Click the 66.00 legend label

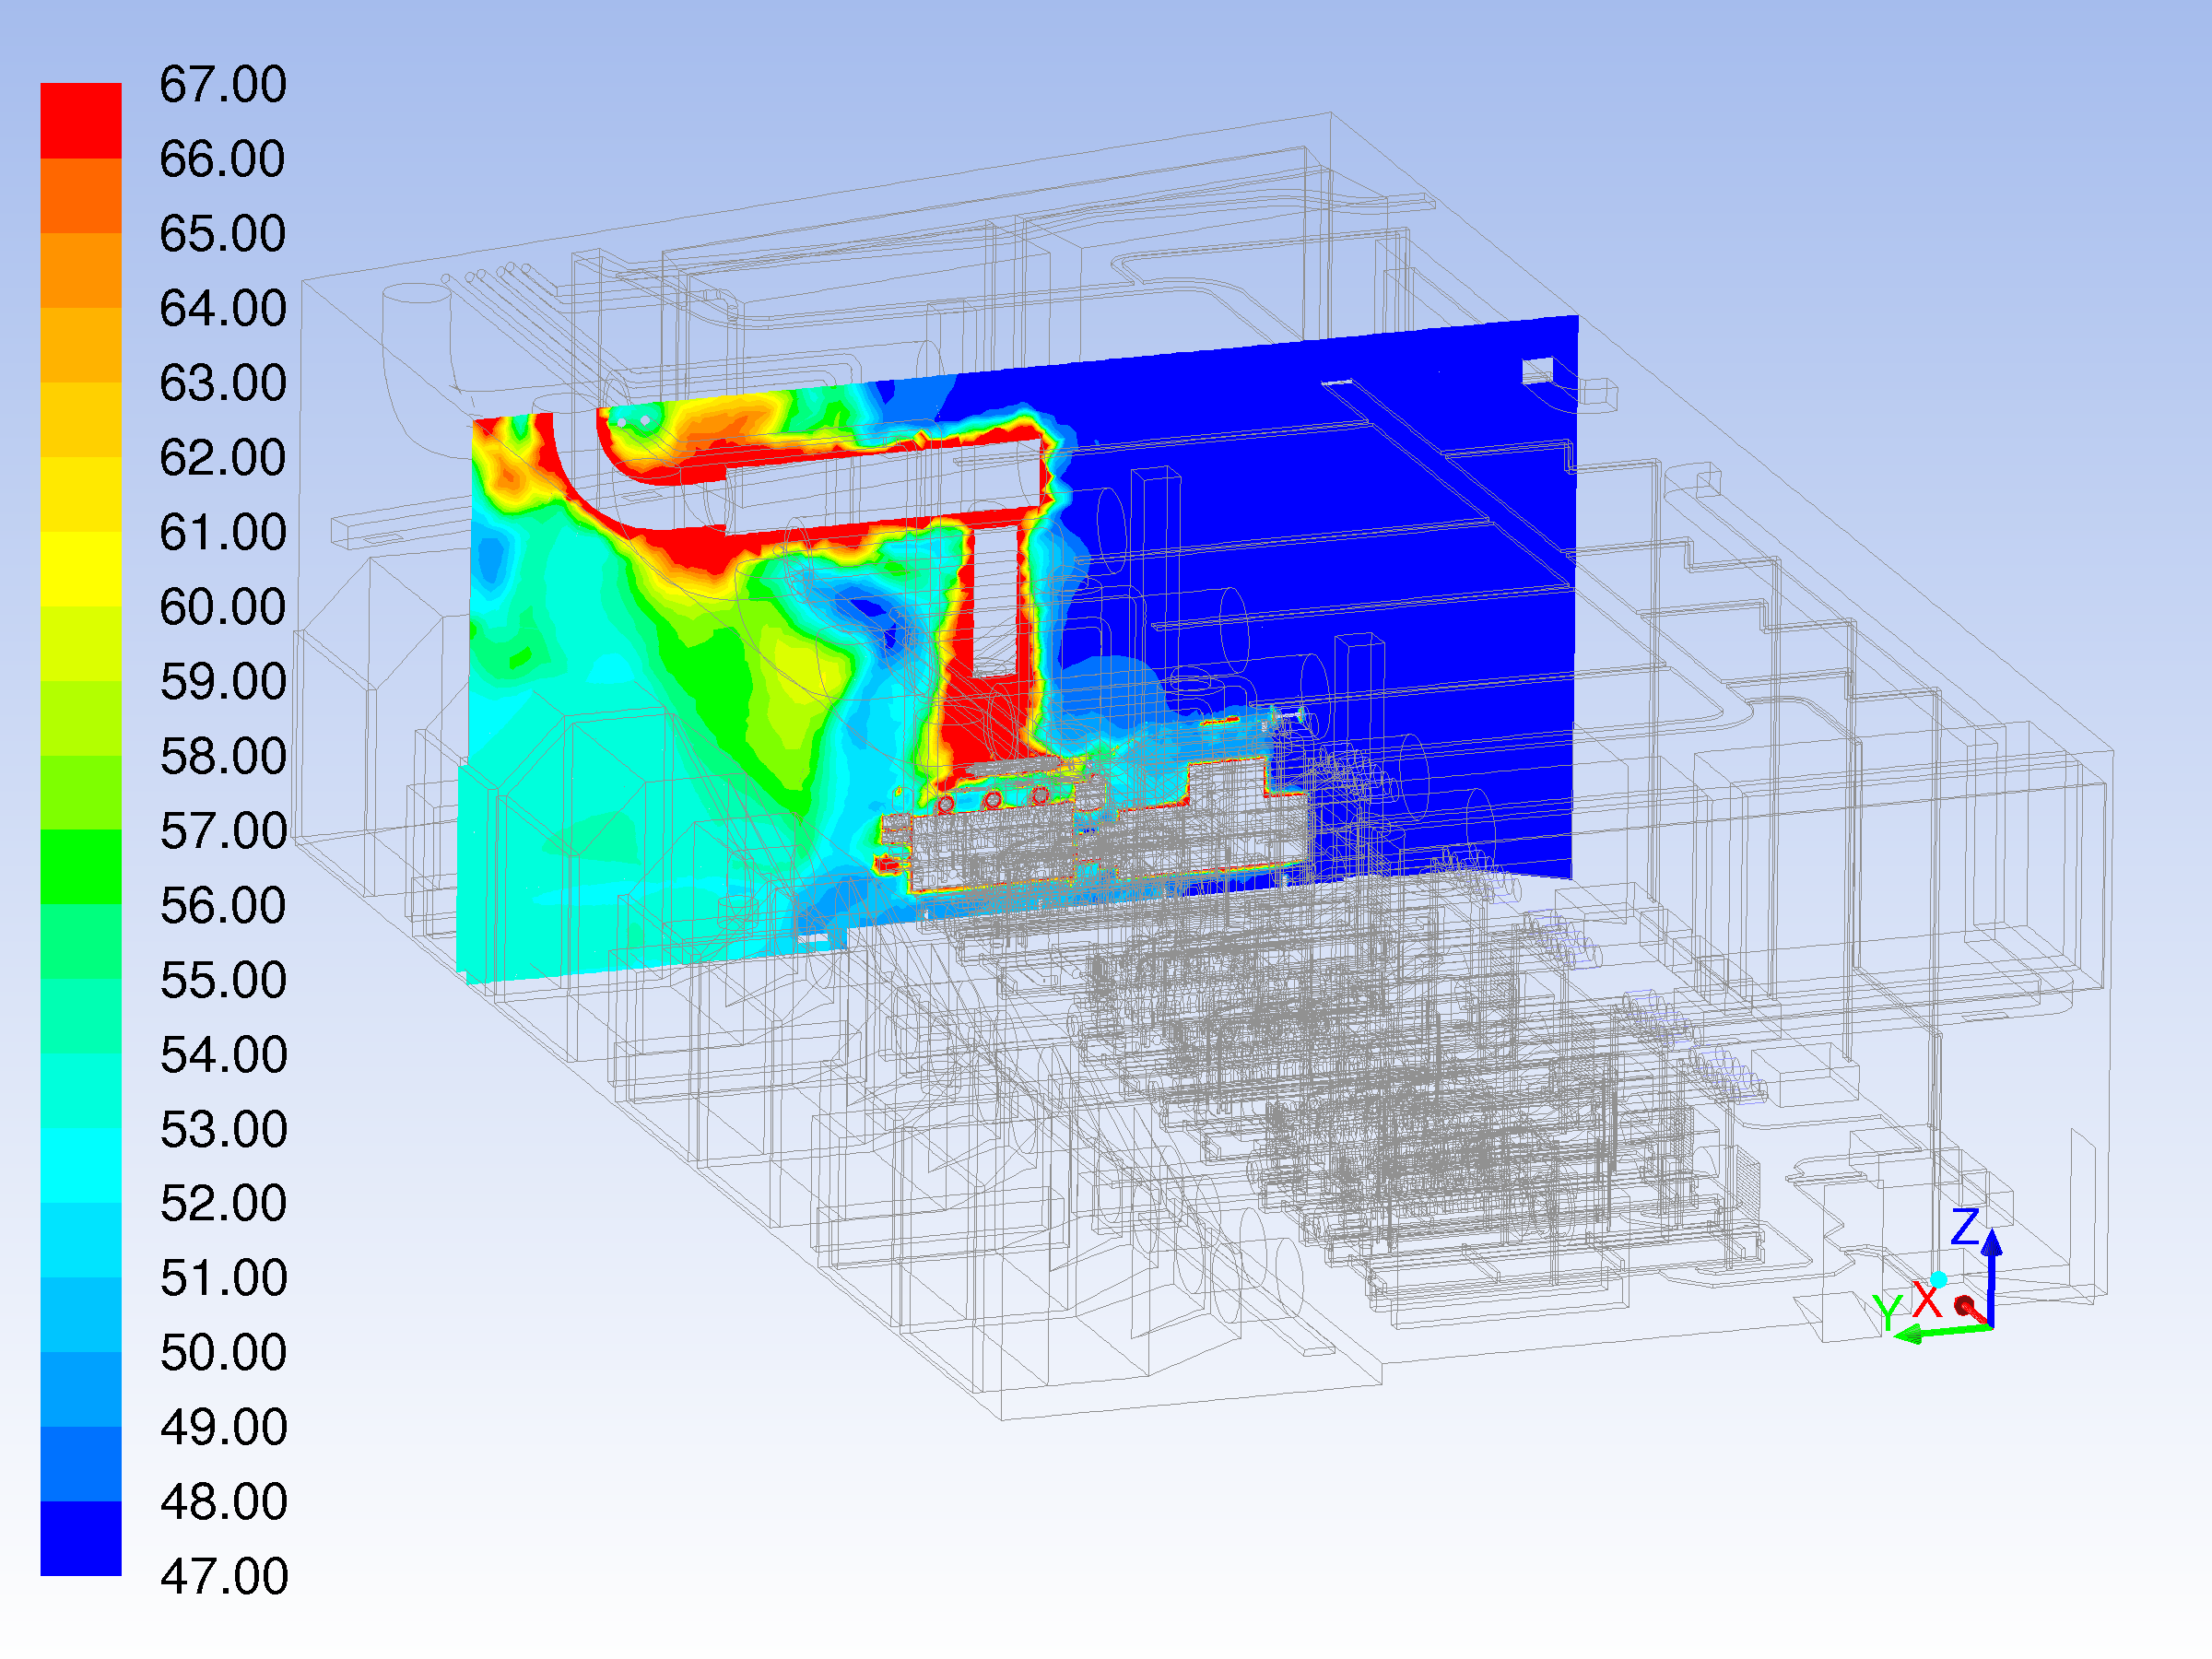click(x=223, y=159)
